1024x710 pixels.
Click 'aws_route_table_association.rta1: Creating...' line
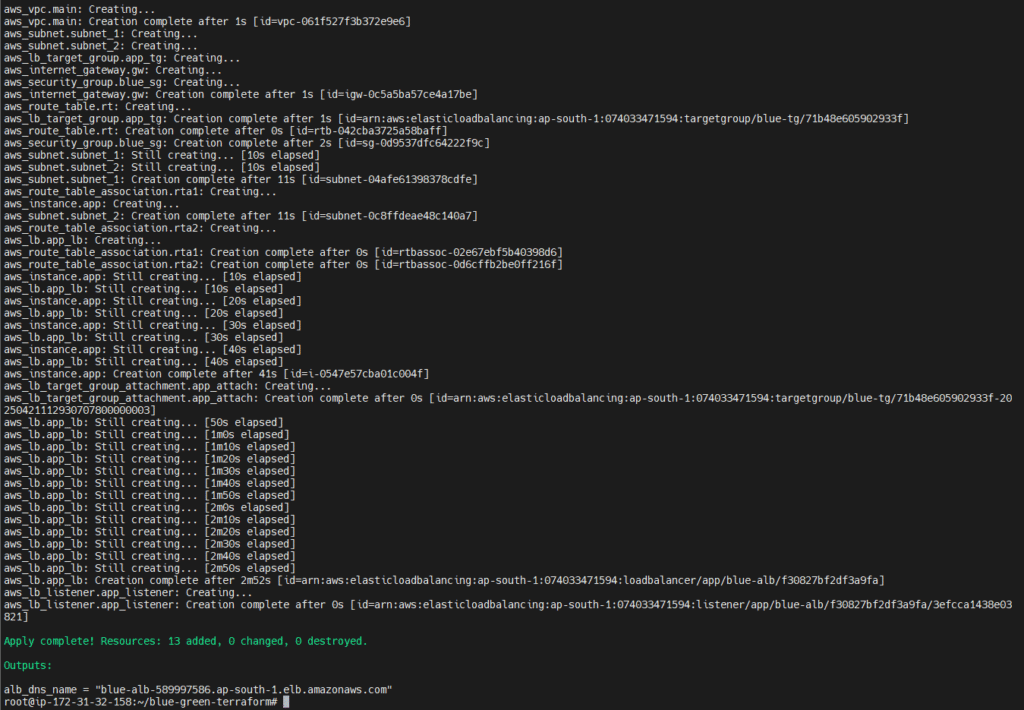(140, 192)
